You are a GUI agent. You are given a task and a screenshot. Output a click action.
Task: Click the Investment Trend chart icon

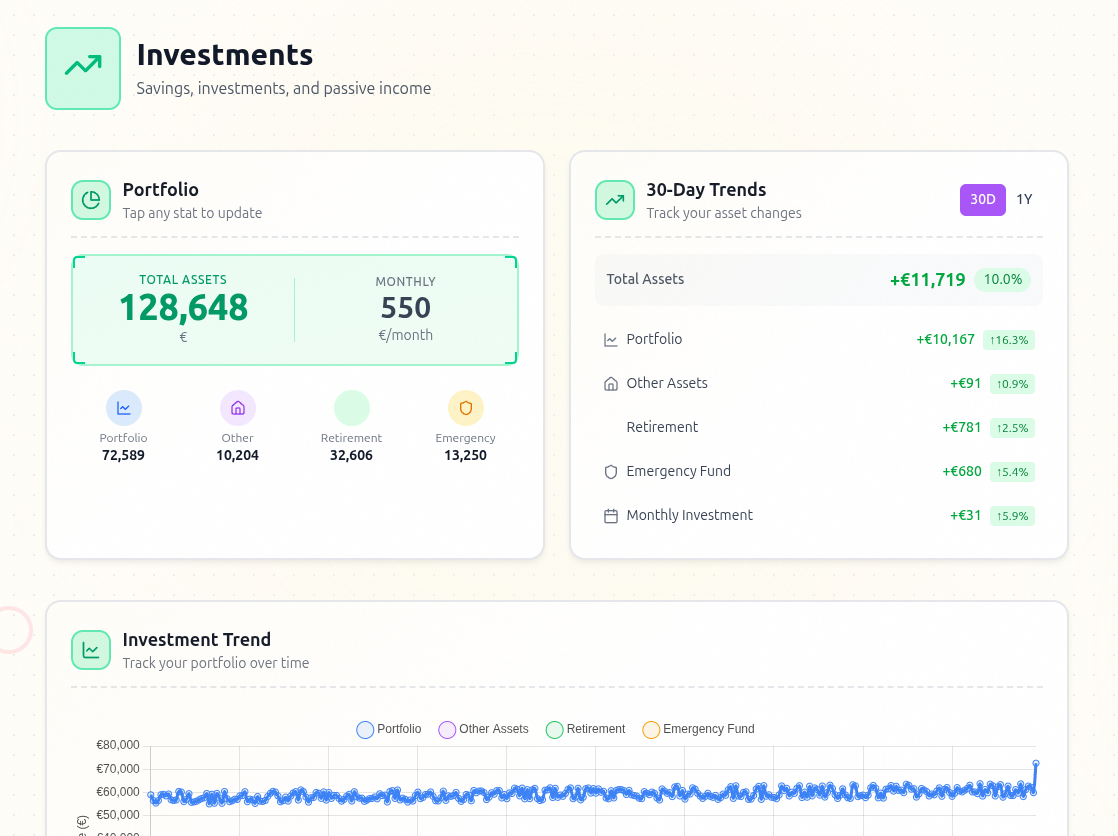click(91, 650)
